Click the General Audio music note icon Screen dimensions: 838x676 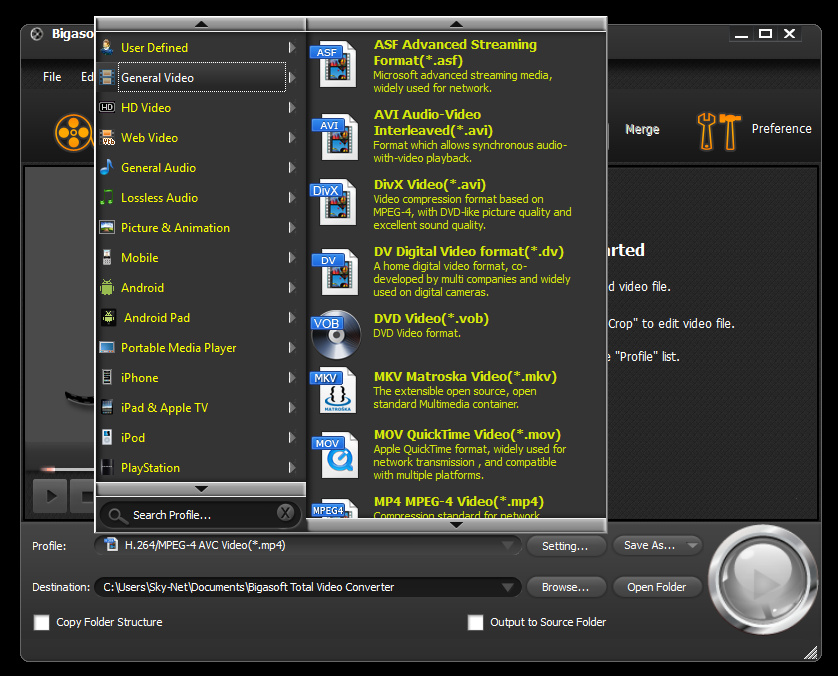click(x=107, y=167)
